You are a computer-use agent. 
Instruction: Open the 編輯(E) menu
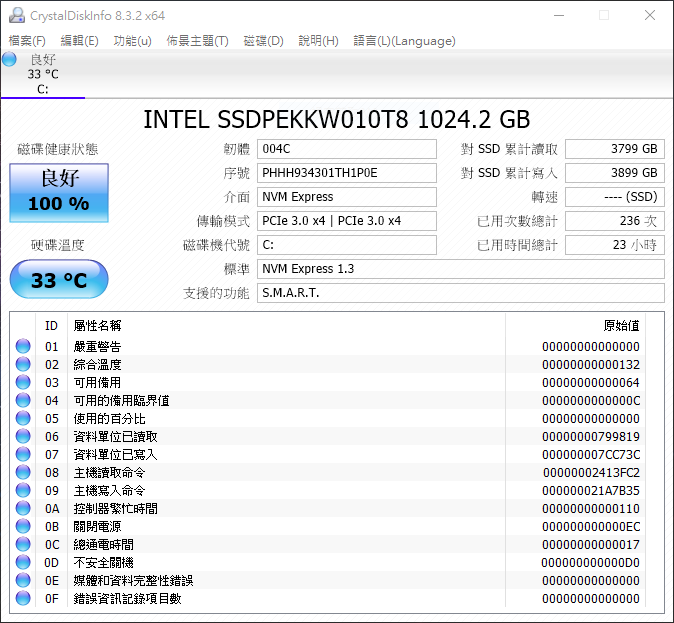tap(80, 41)
